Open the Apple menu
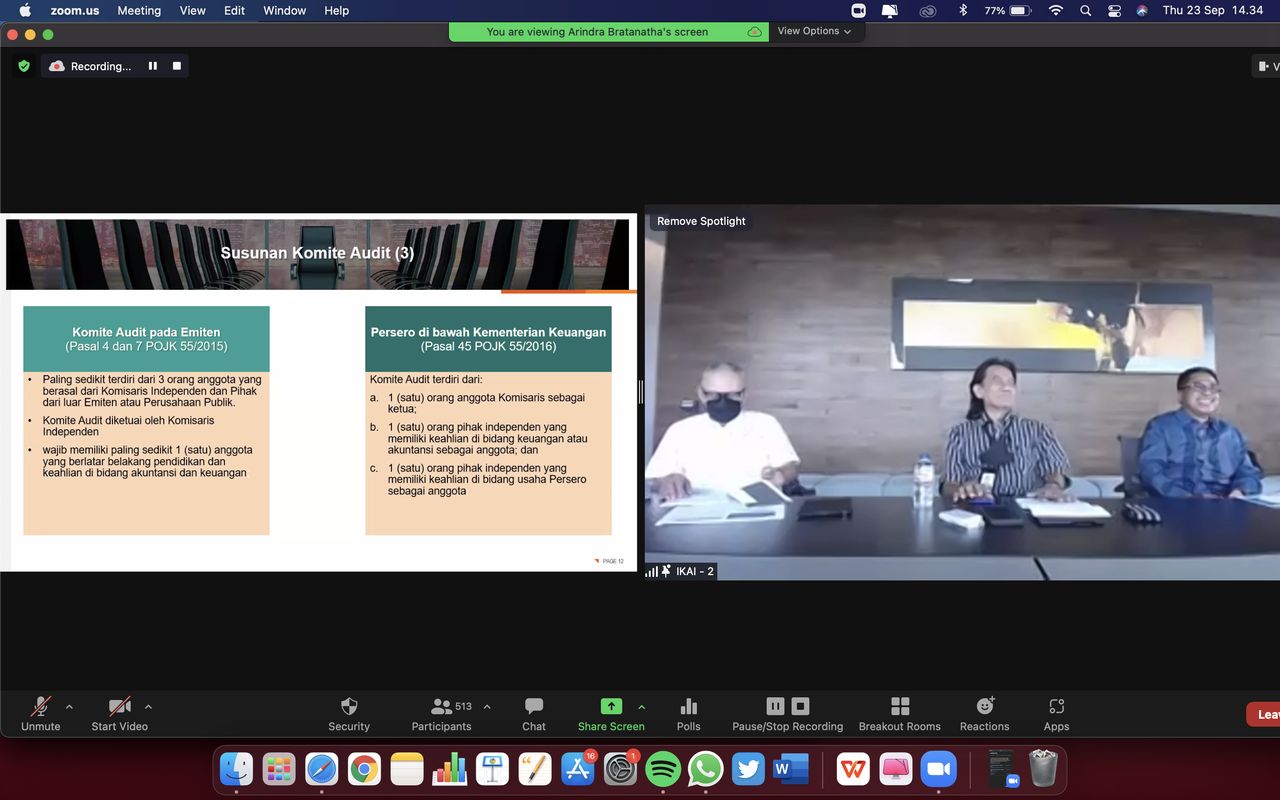The image size is (1280, 800). click(25, 10)
